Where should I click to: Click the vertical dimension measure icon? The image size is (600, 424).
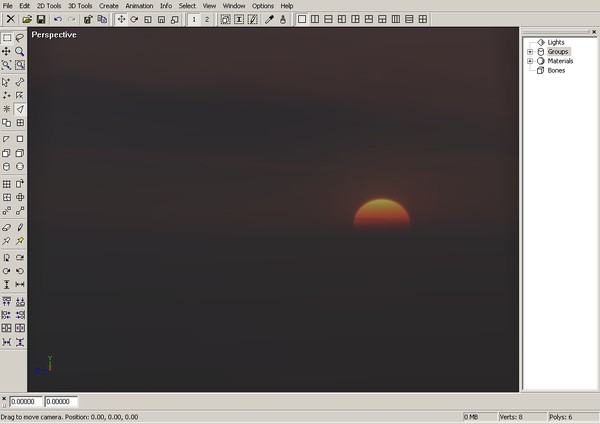(x=7, y=284)
